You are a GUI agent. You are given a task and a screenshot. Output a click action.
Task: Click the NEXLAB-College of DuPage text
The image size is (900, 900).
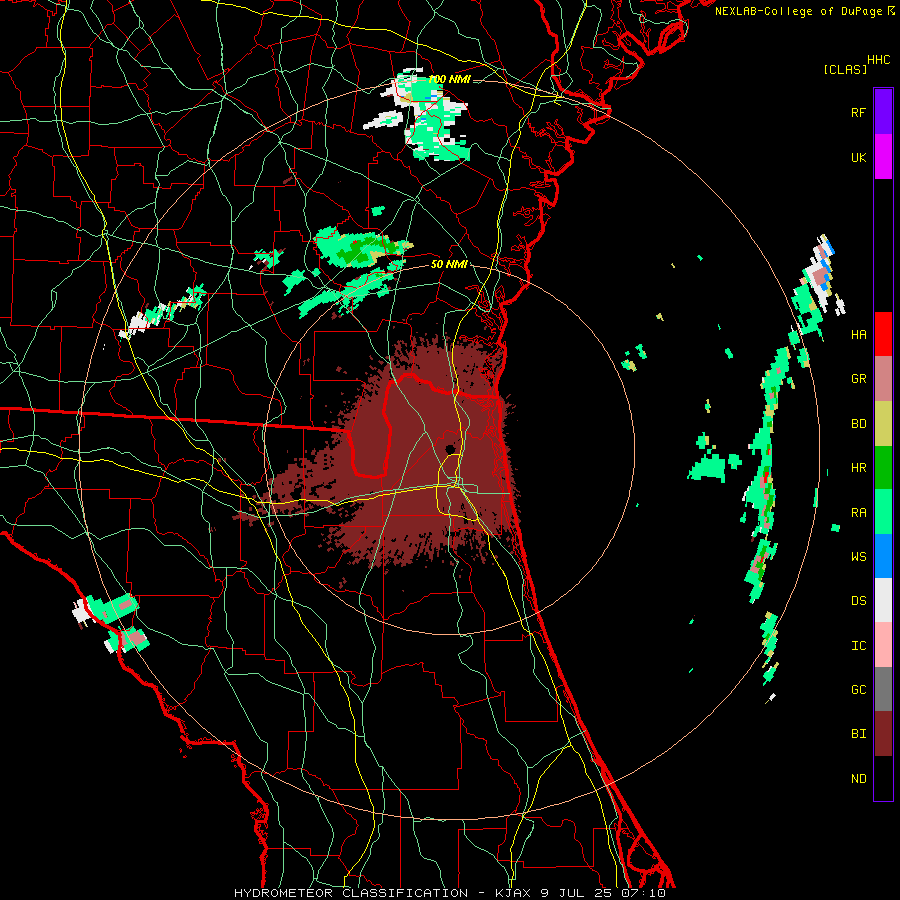click(800, 11)
